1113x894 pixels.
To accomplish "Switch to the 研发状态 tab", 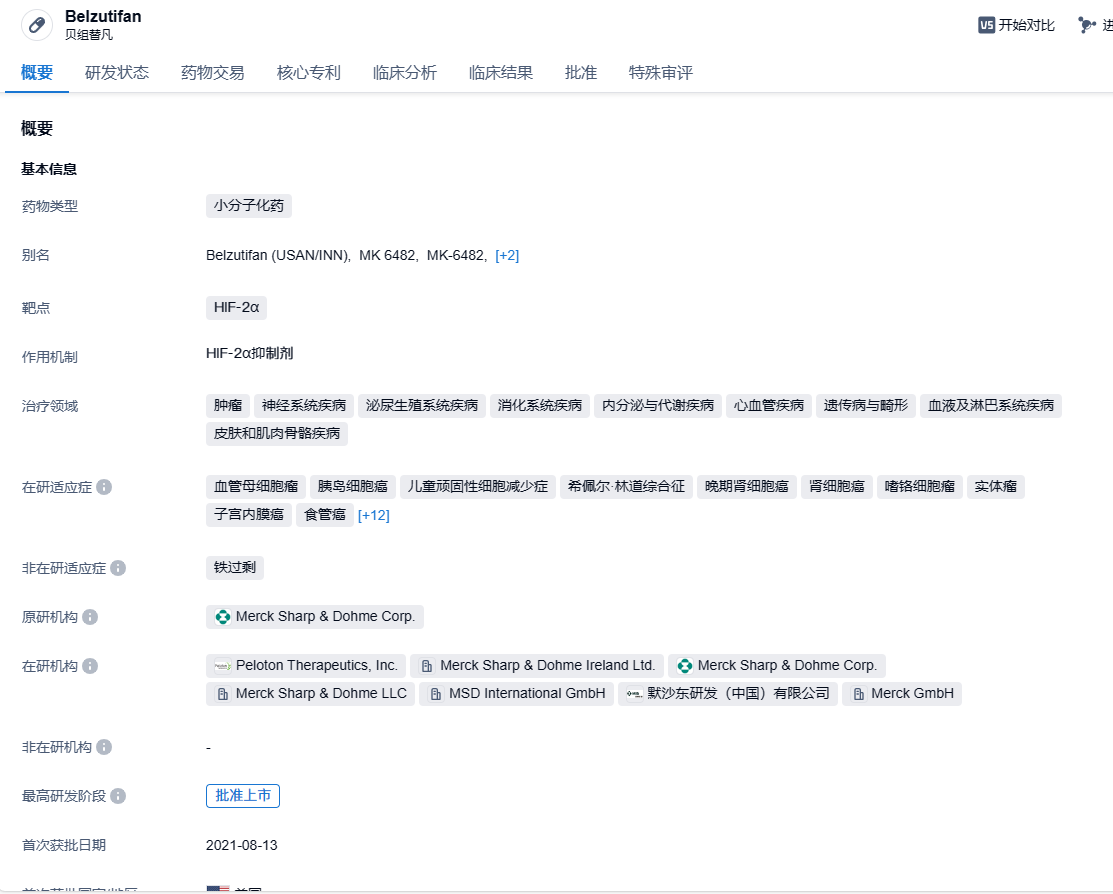I will (x=117, y=72).
